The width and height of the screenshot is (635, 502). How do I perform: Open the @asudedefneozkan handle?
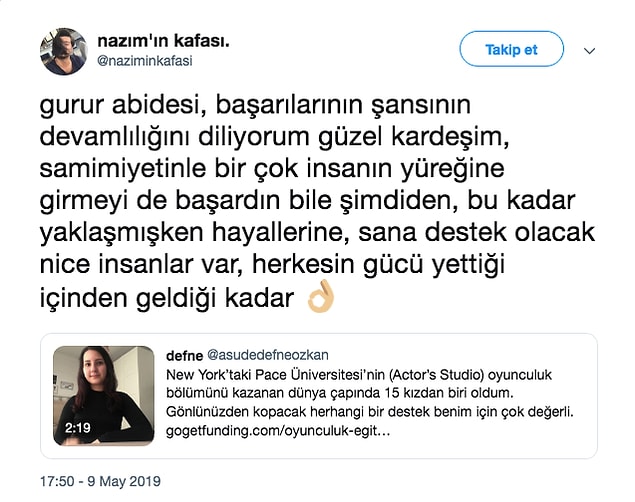[x=268, y=355]
